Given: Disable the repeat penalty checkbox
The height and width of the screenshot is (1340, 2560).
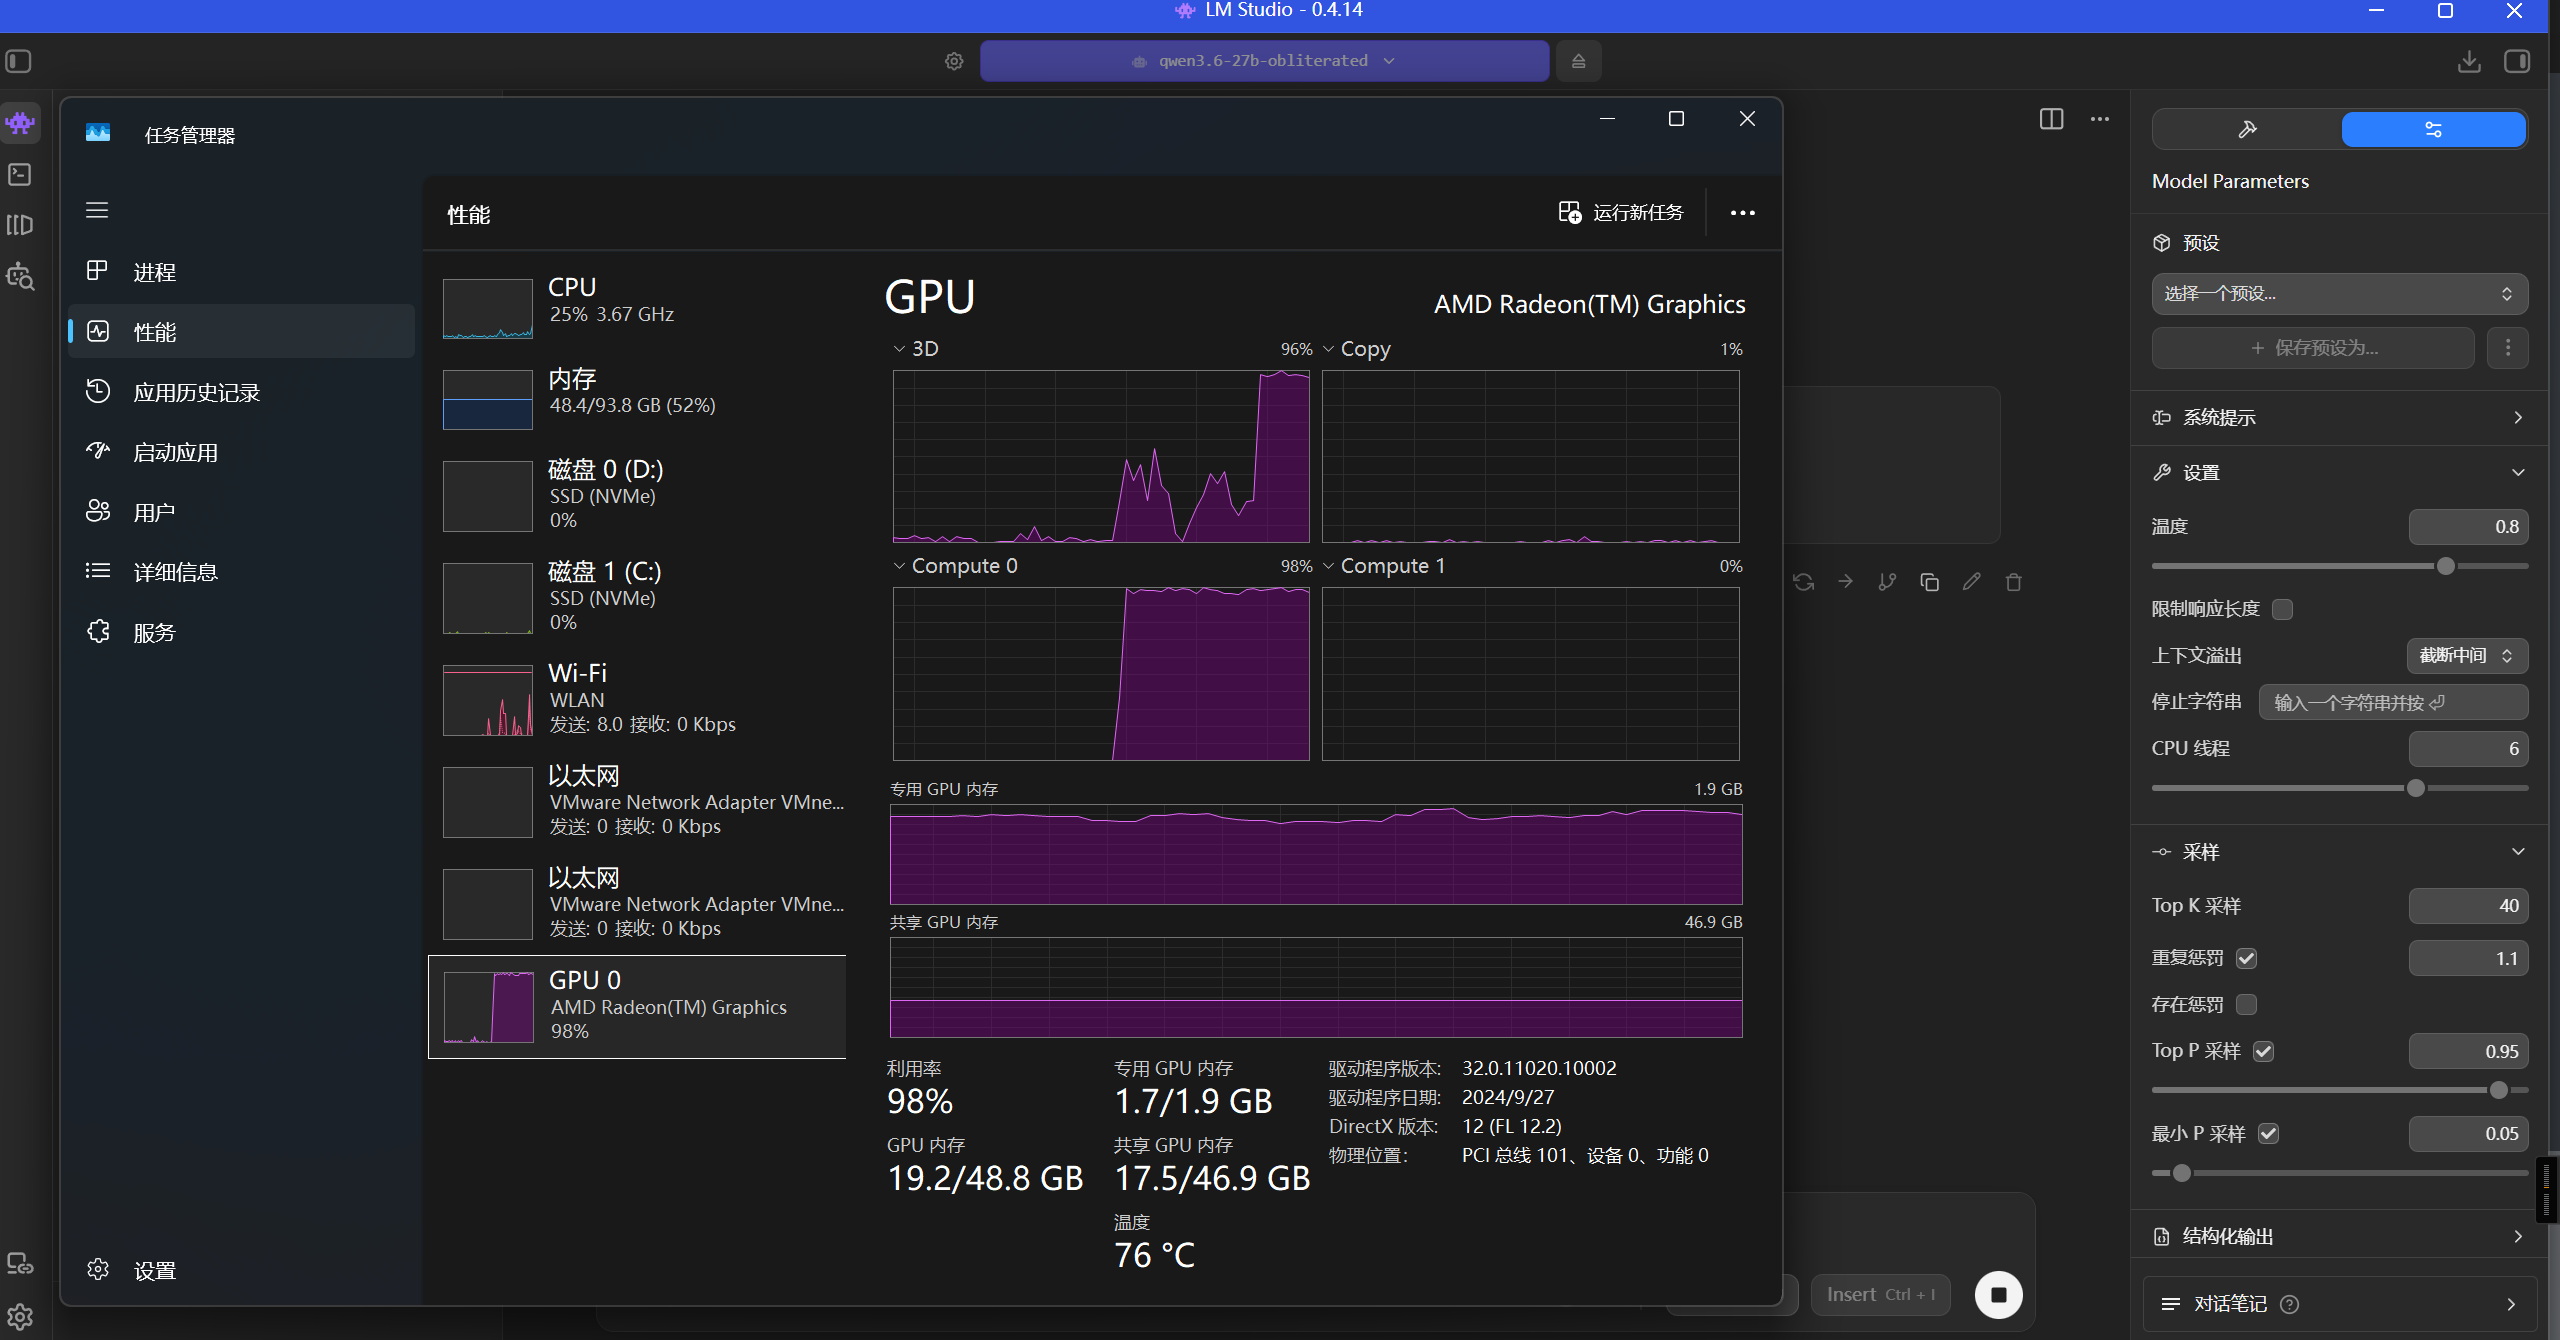Looking at the screenshot, I should click(2247, 958).
